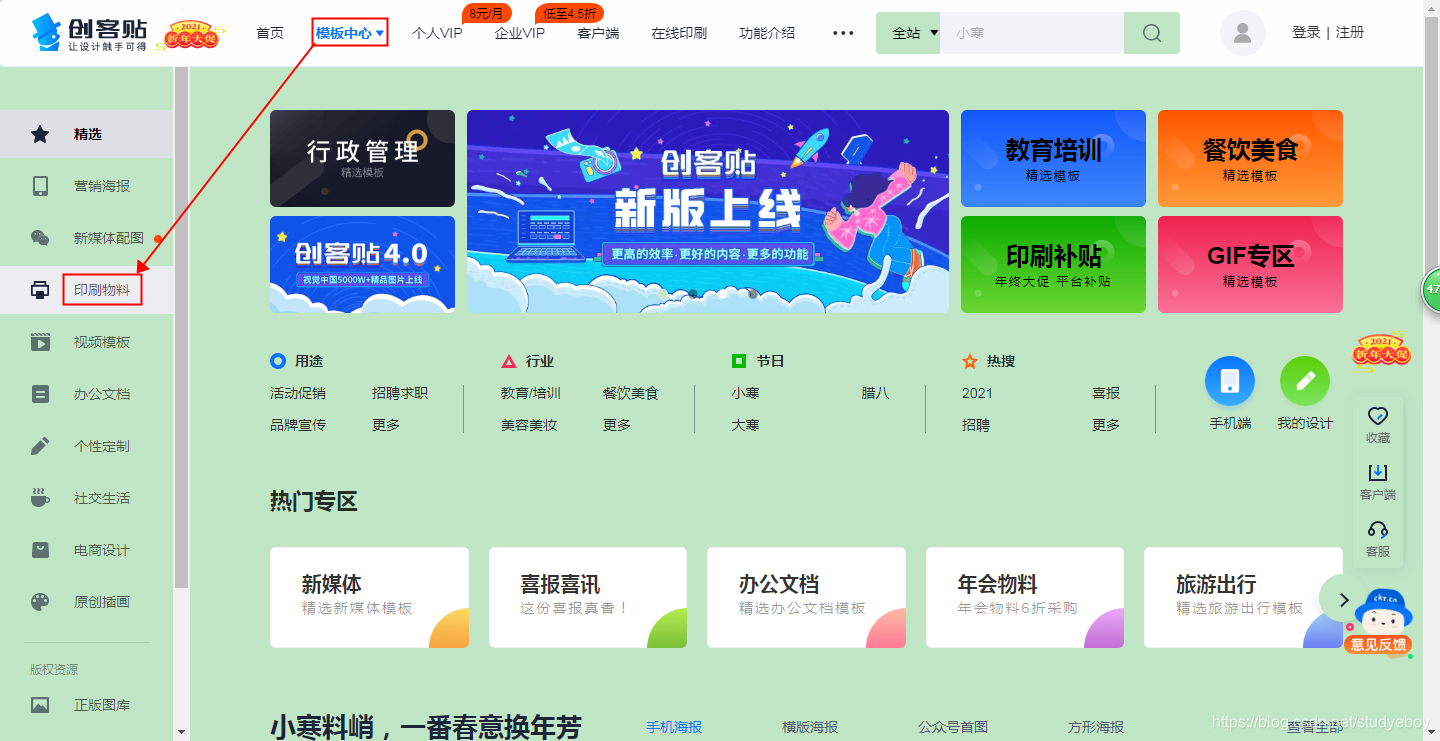1440x741 pixels.
Task: Open the 餐饮美食 orange tile
Action: 1250,158
